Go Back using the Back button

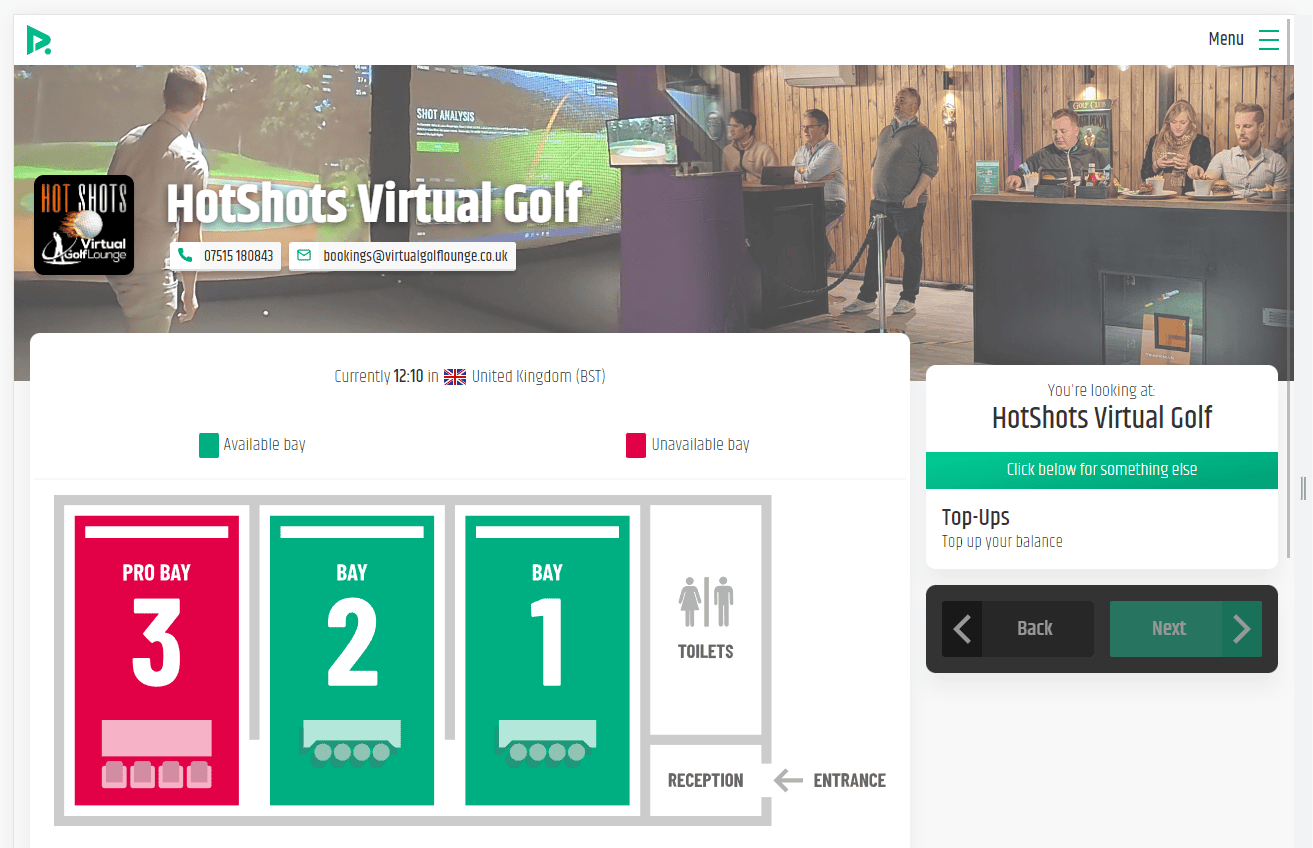[x=1018, y=629]
